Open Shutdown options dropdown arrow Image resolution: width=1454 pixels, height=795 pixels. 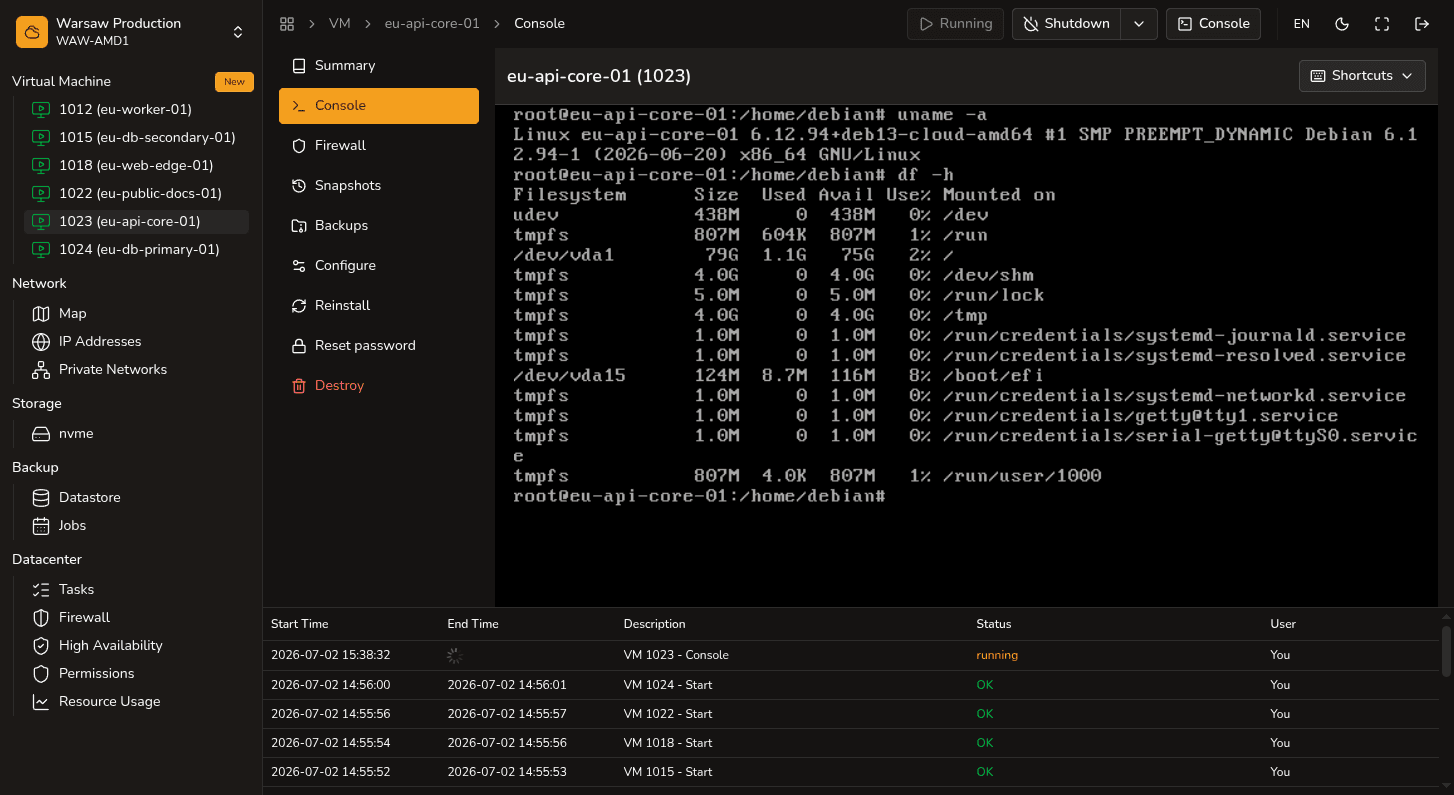1139,23
